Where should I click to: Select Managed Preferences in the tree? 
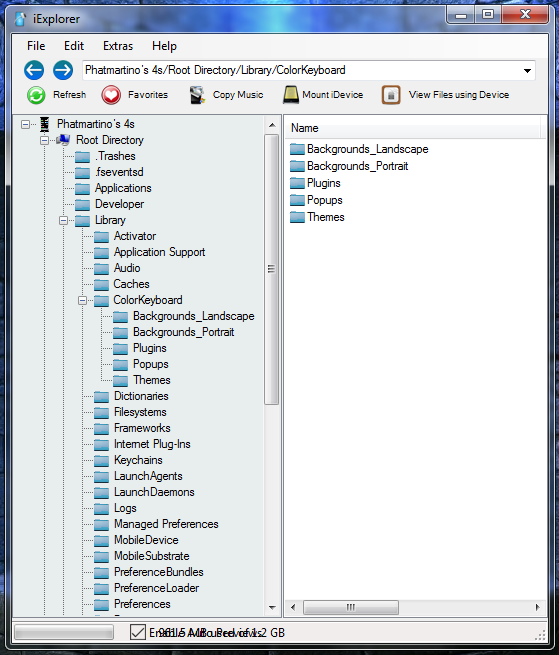click(x=166, y=524)
